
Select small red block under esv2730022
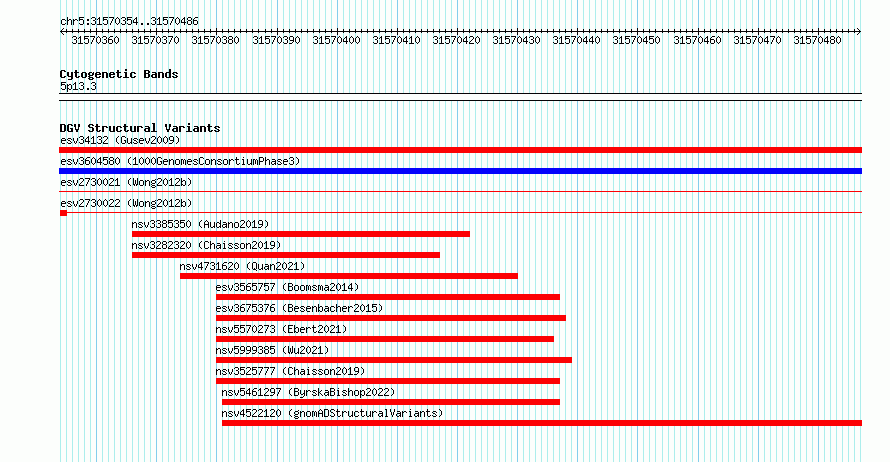64,213
